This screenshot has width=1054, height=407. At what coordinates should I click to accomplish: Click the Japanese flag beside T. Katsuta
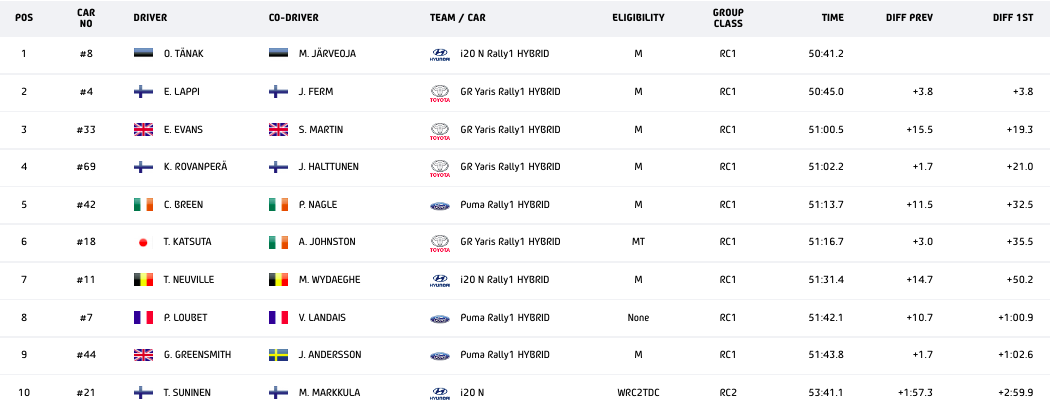[143, 242]
